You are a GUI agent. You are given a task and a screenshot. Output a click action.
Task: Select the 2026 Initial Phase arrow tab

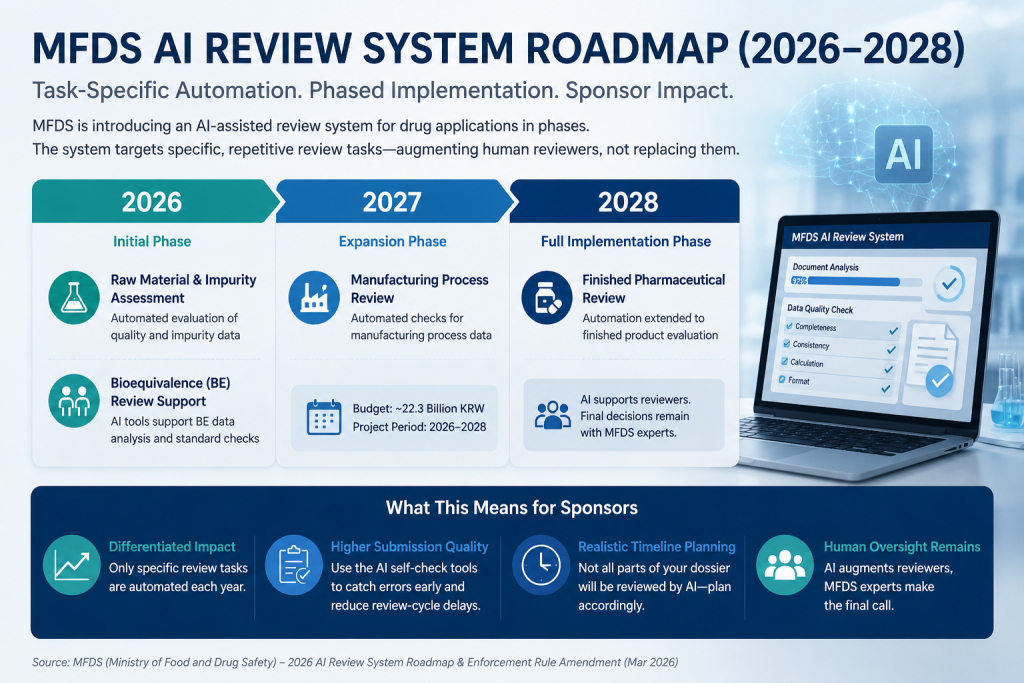click(x=155, y=201)
